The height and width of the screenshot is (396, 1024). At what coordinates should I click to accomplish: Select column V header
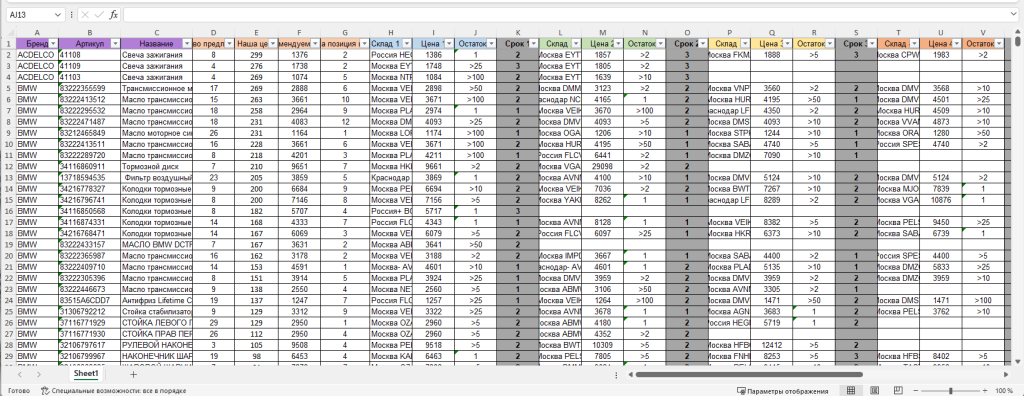click(x=983, y=33)
